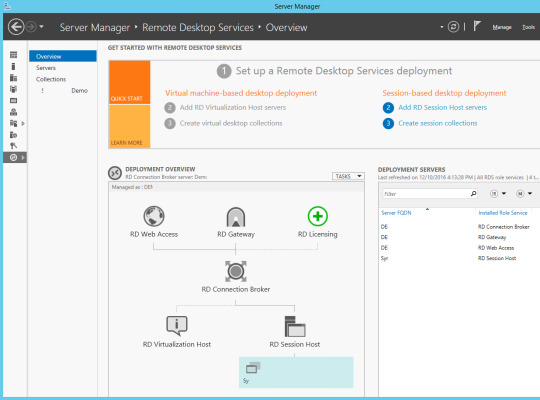540x400 pixels.
Task: Open IIS server-with-globe sidebar icon
Action: (x=13, y=134)
